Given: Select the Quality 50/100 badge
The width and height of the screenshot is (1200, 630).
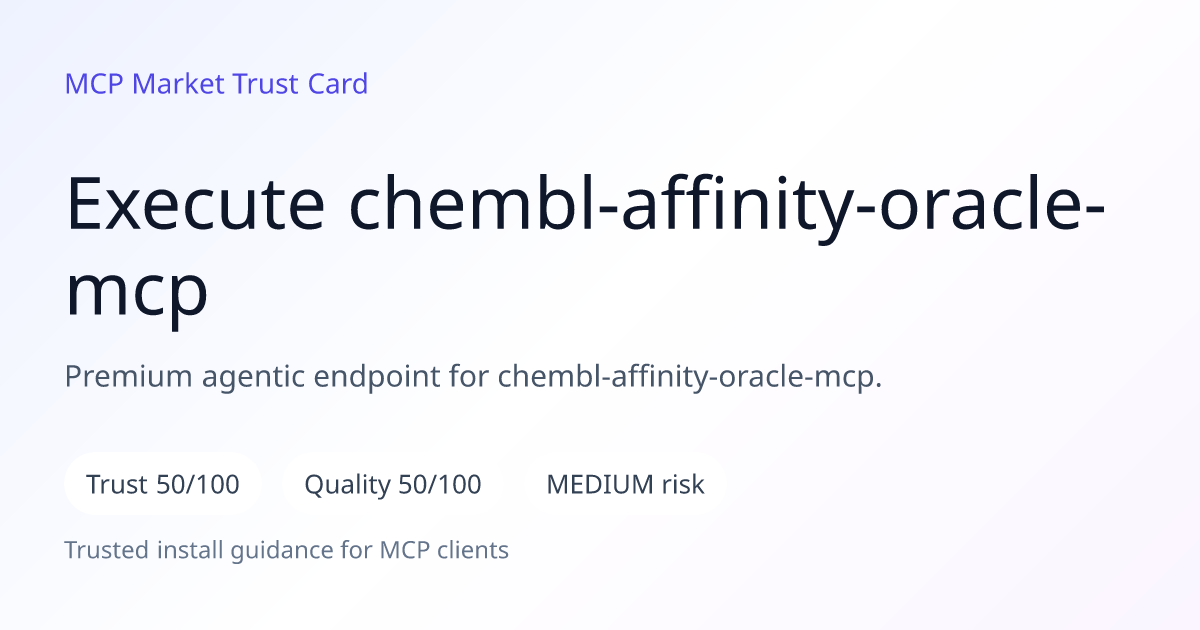Looking at the screenshot, I should pos(393,485).
